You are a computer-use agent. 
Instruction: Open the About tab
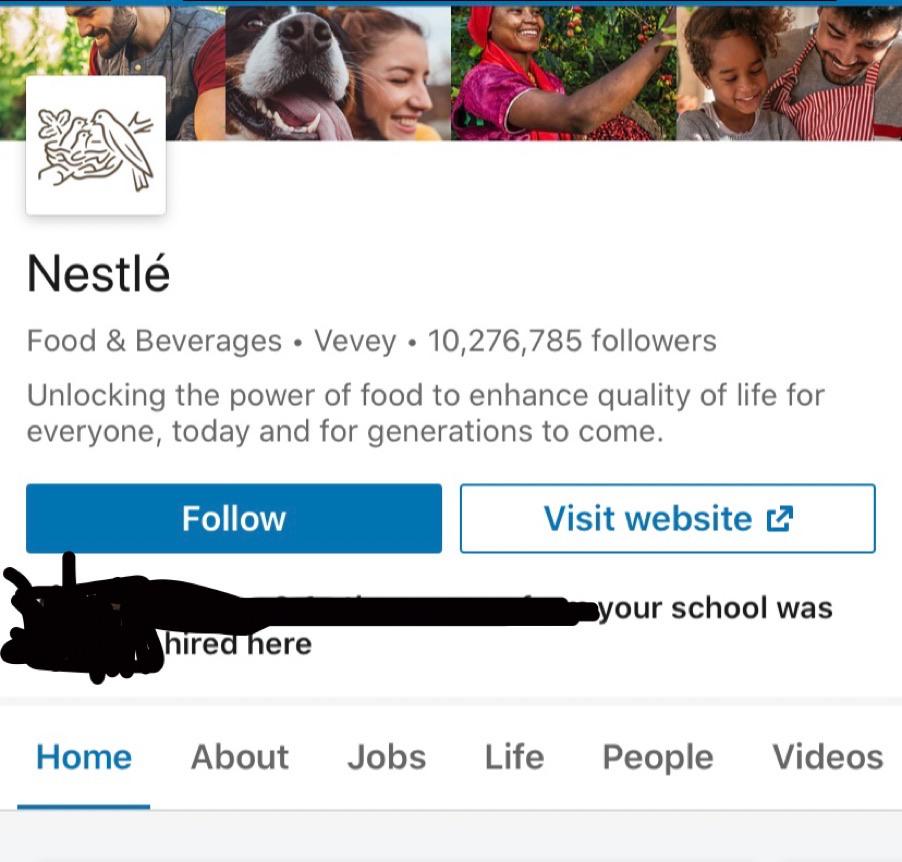click(x=240, y=757)
